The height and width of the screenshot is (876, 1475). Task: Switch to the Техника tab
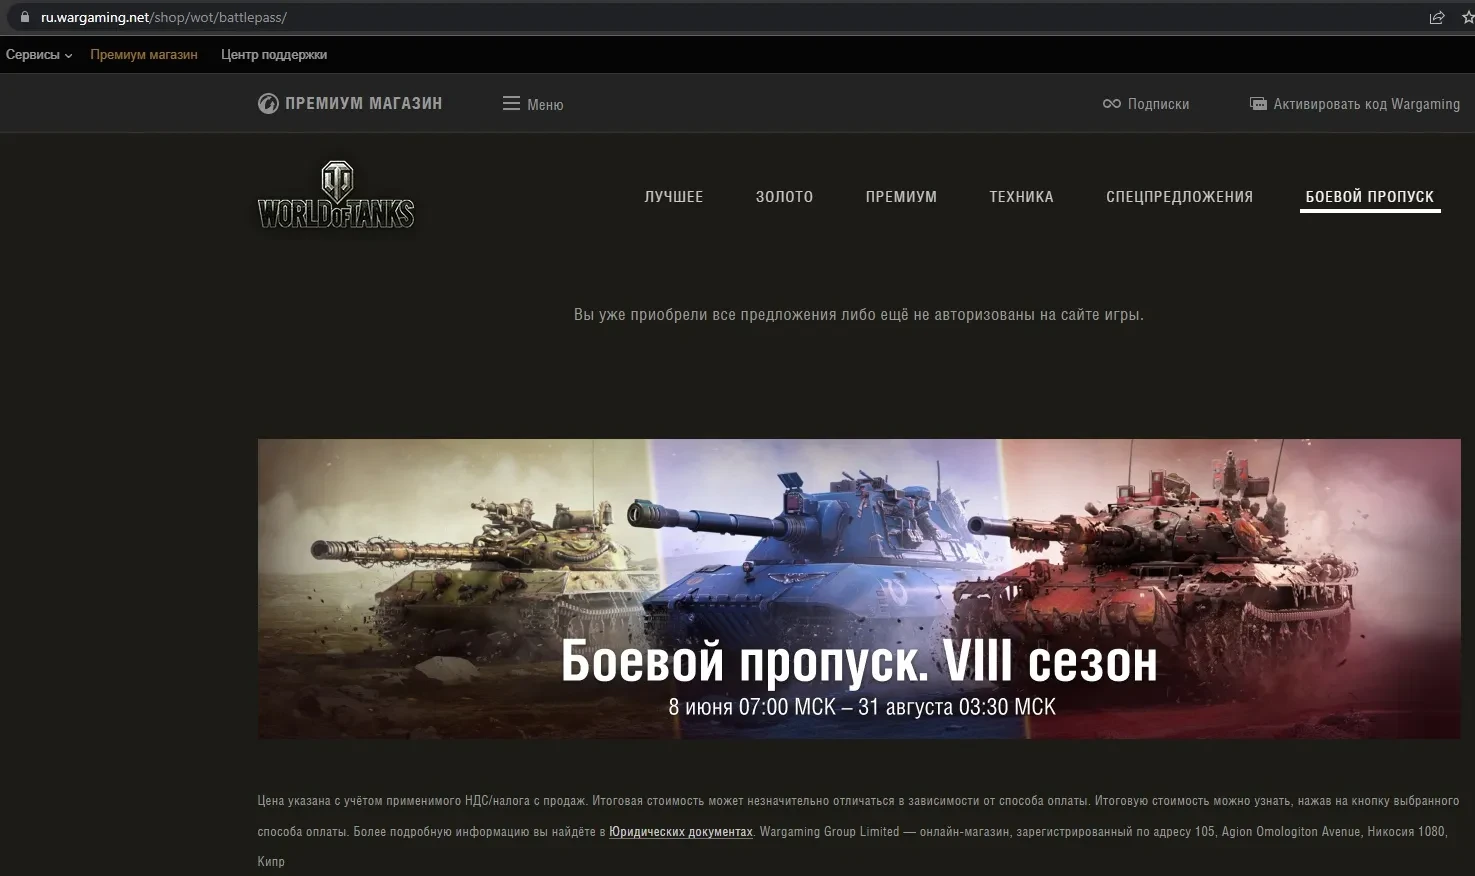click(1021, 197)
